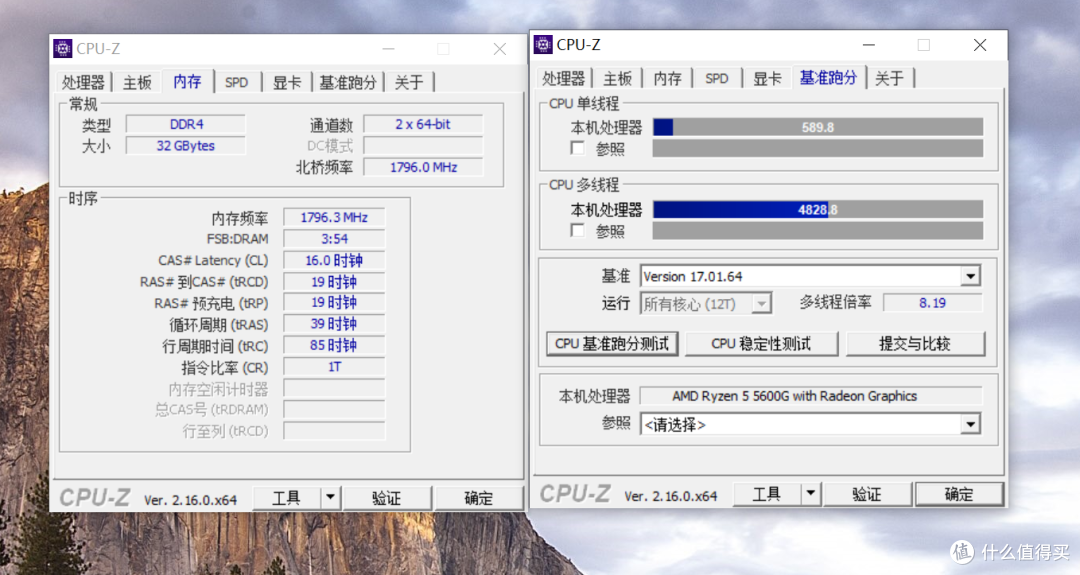1080x575 pixels.
Task: Open the 基准 Version 17.01.64 dropdown
Action: pyautogui.click(x=970, y=276)
